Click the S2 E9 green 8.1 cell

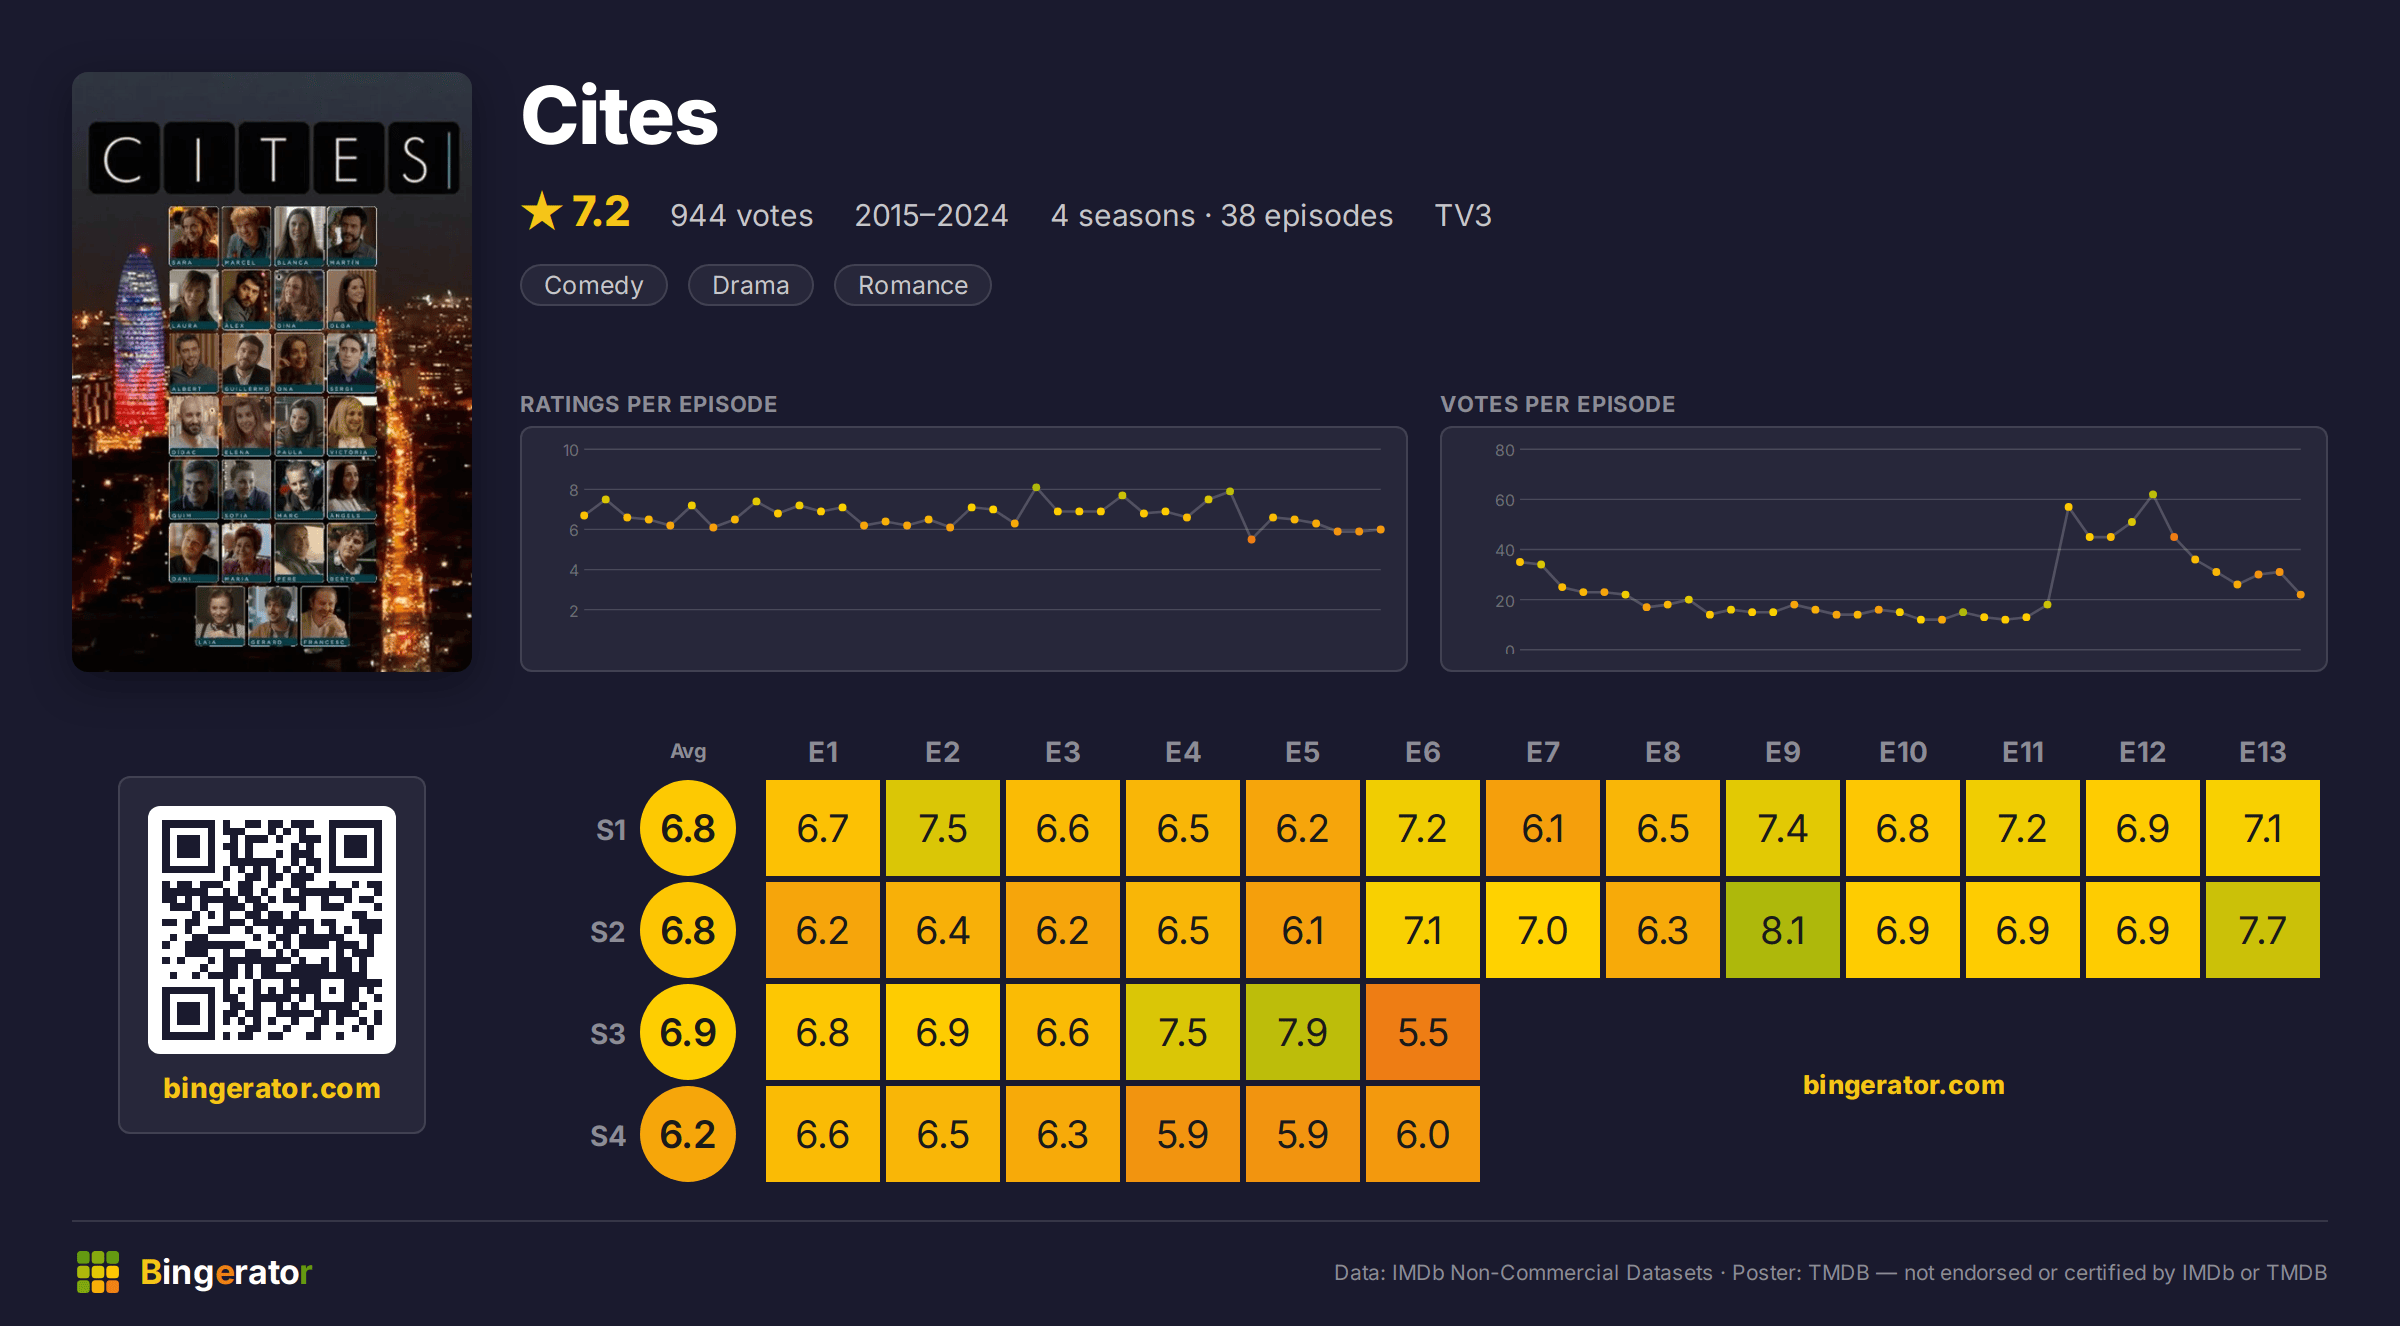pyautogui.click(x=1783, y=930)
